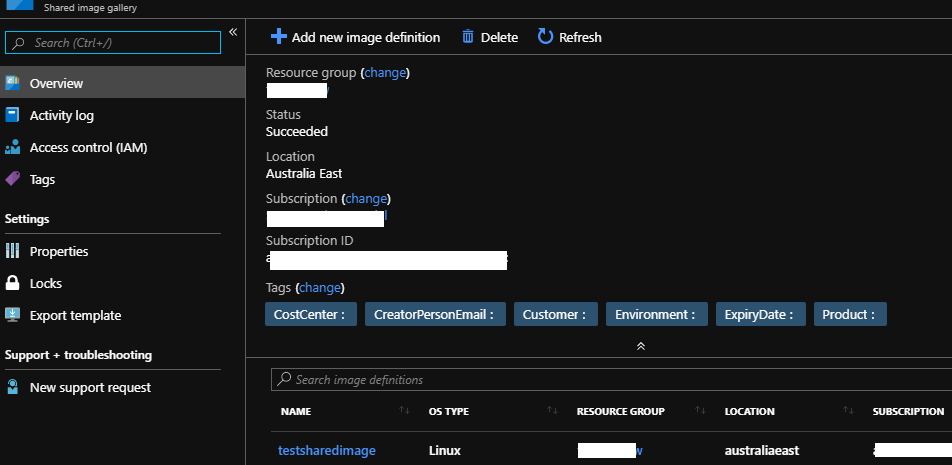The height and width of the screenshot is (465, 952).
Task: Click Add new image definition
Action: 356,37
